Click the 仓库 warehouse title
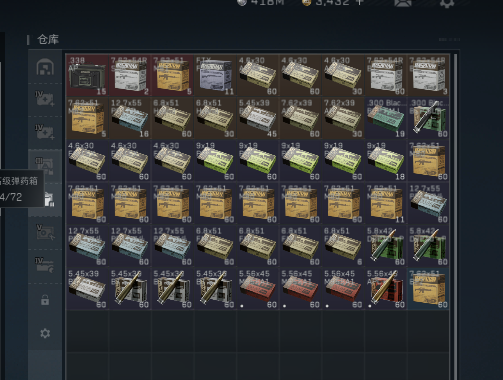 48,39
